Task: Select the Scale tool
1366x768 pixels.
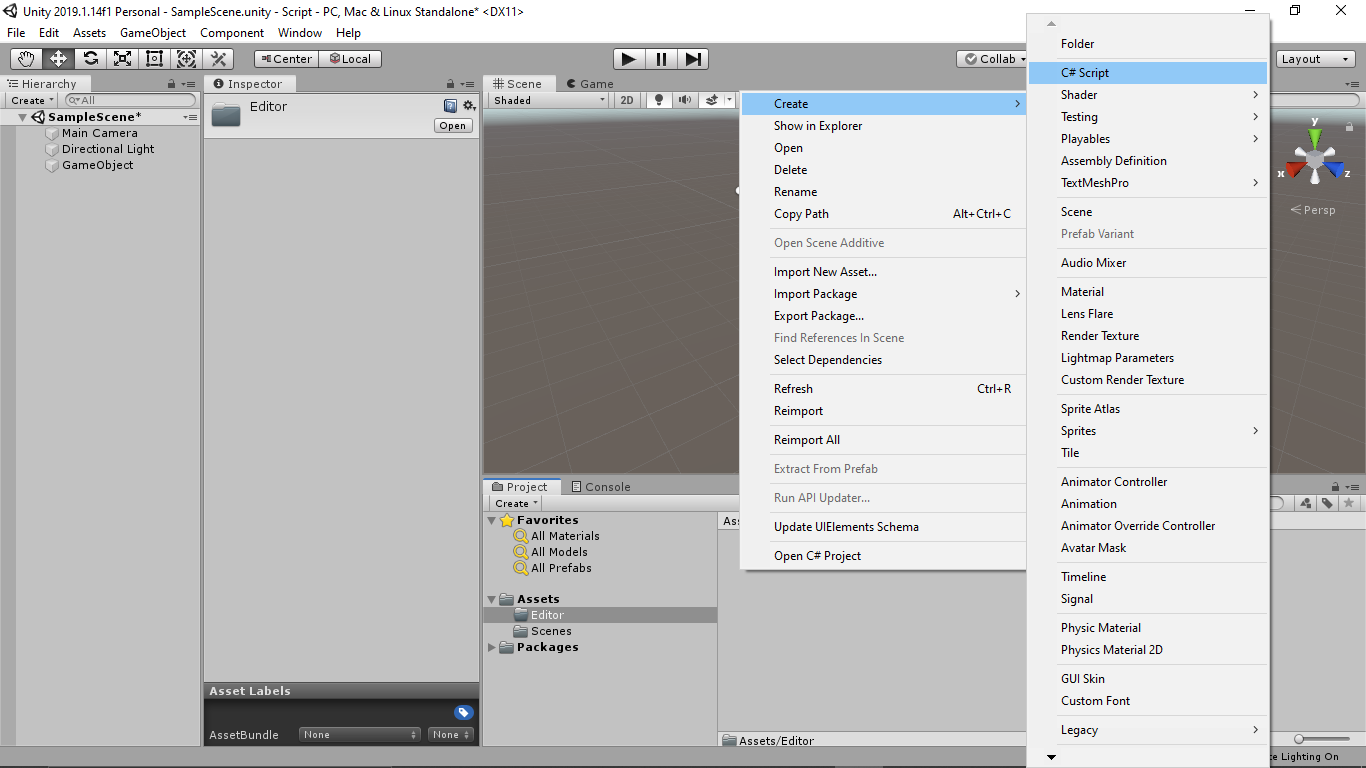Action: coord(122,59)
